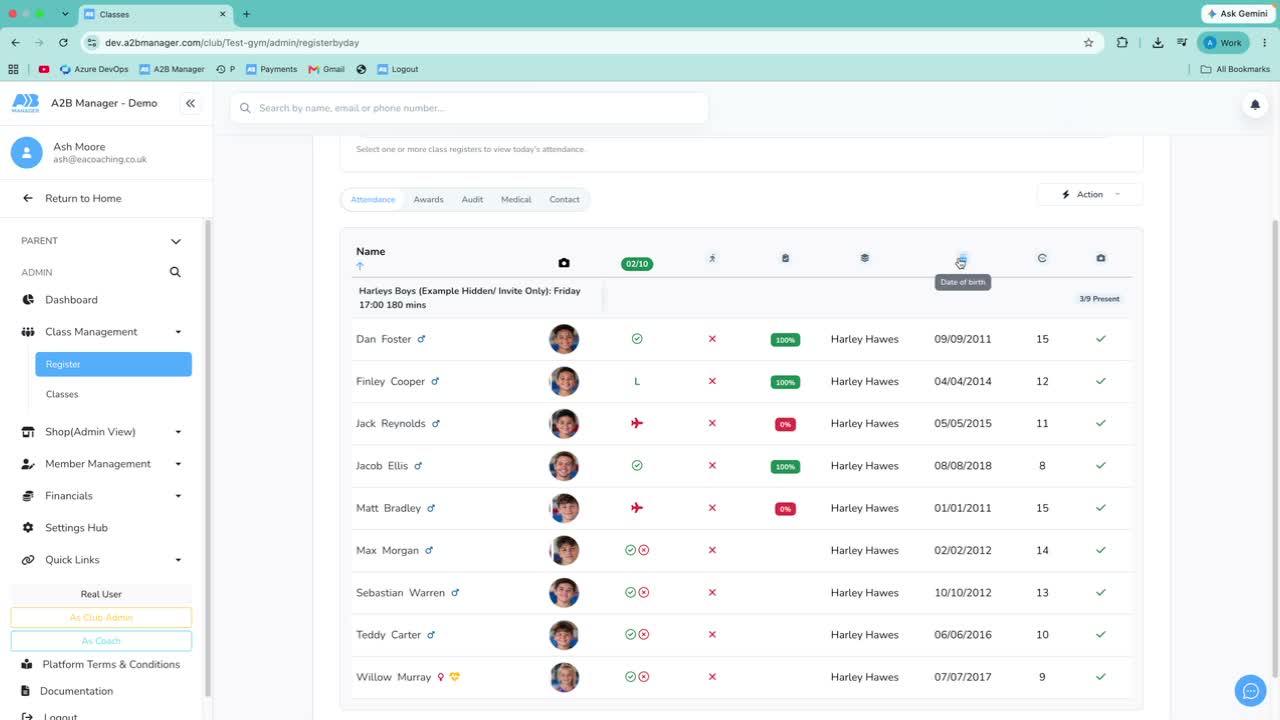Toggle Jack Reynolds' holiday plane marker
The image size is (1280, 720).
click(637, 423)
